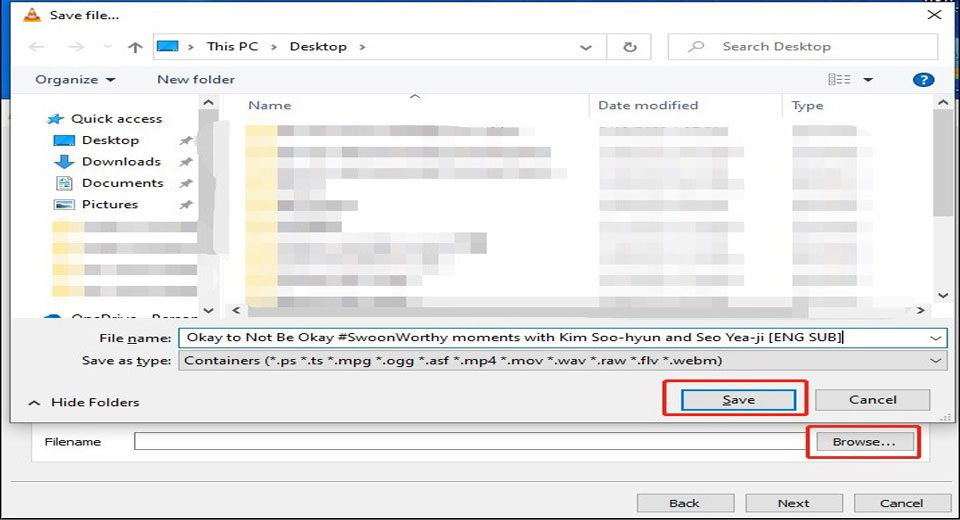Screen dimensions: 960x520
Task: Sort files by Date modified column
Action: click(648, 105)
